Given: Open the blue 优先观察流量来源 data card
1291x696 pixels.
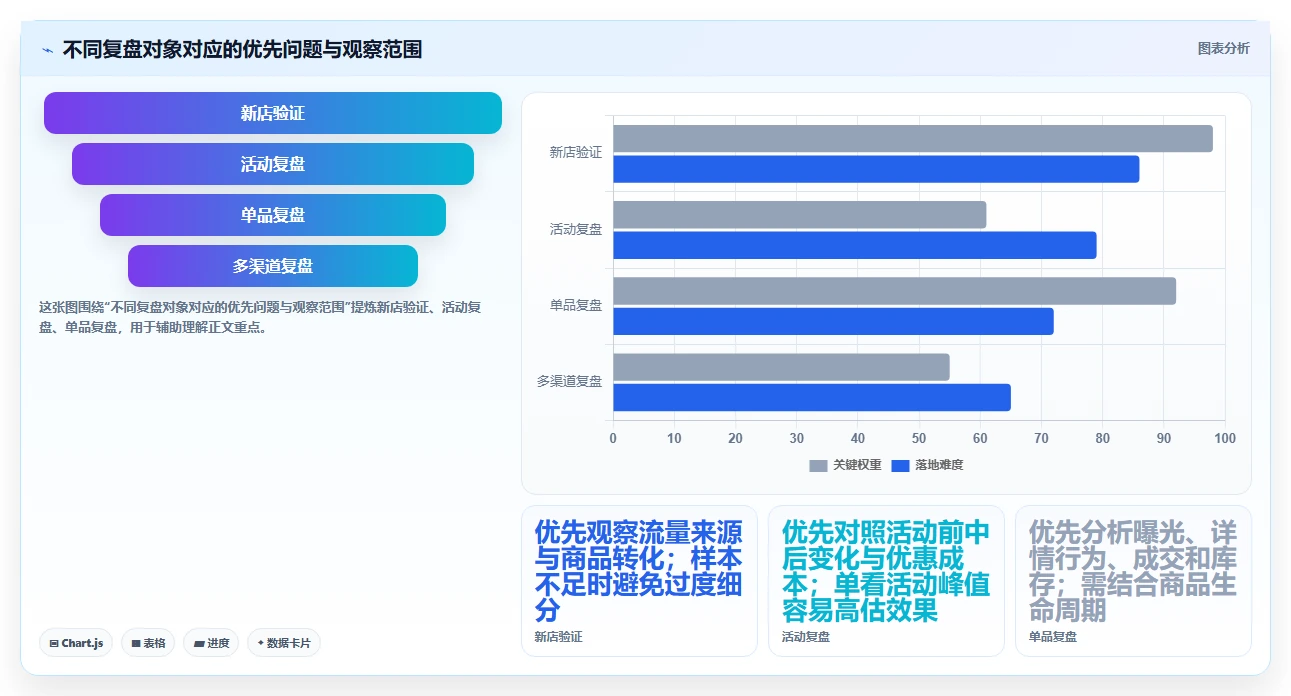Looking at the screenshot, I should tap(639, 581).
